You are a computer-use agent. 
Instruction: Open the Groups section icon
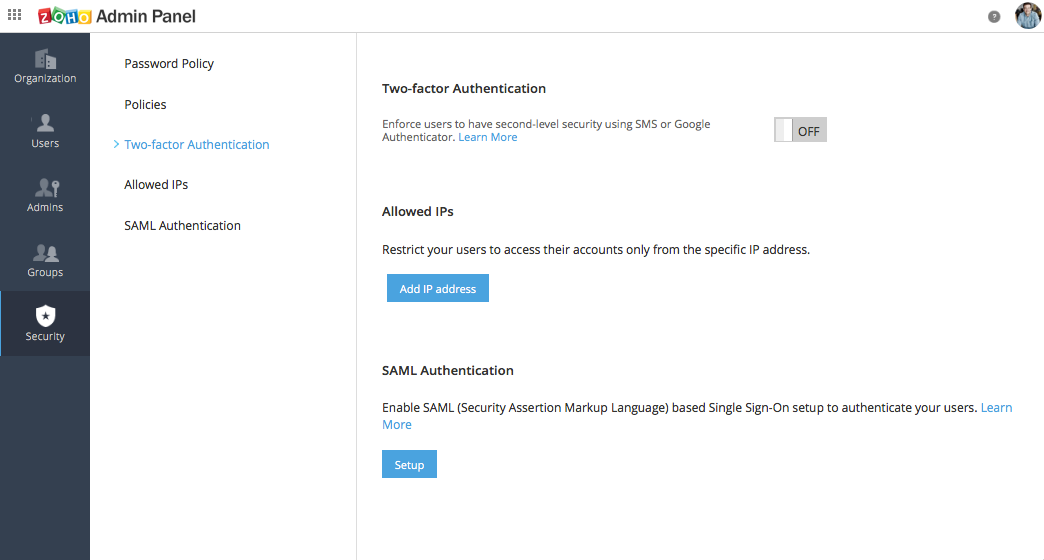(x=45, y=252)
